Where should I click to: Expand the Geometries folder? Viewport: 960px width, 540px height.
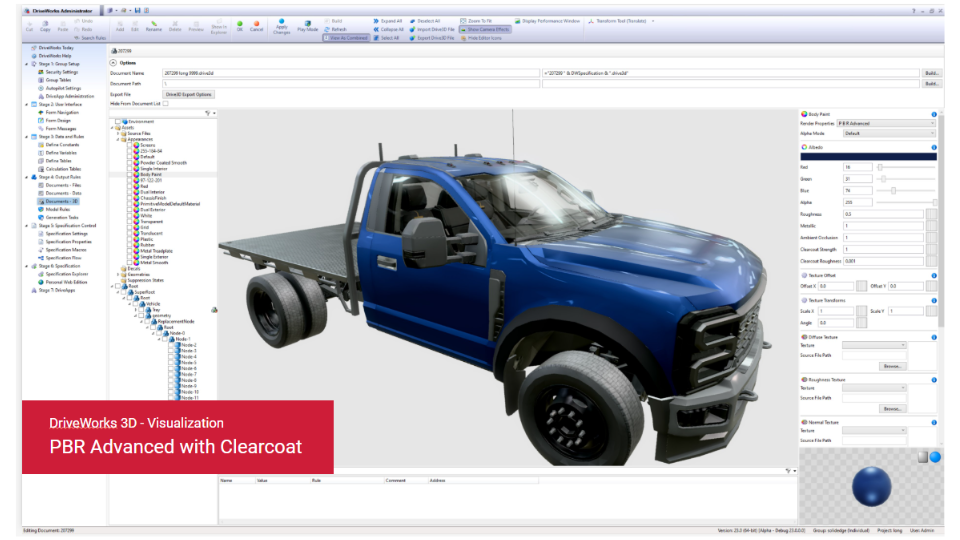click(118, 274)
